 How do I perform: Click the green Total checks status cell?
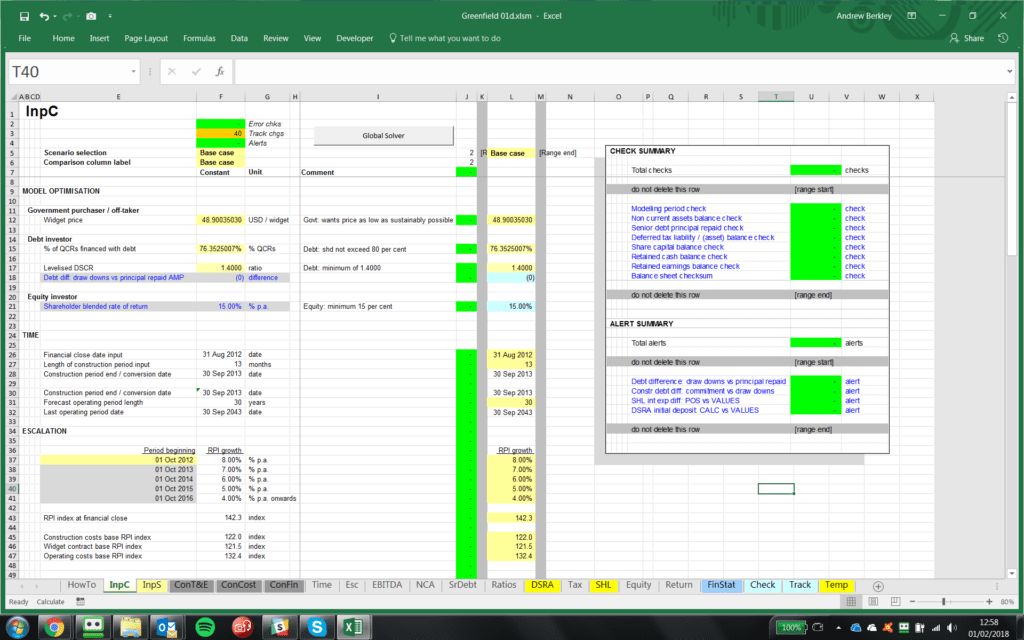[816, 170]
